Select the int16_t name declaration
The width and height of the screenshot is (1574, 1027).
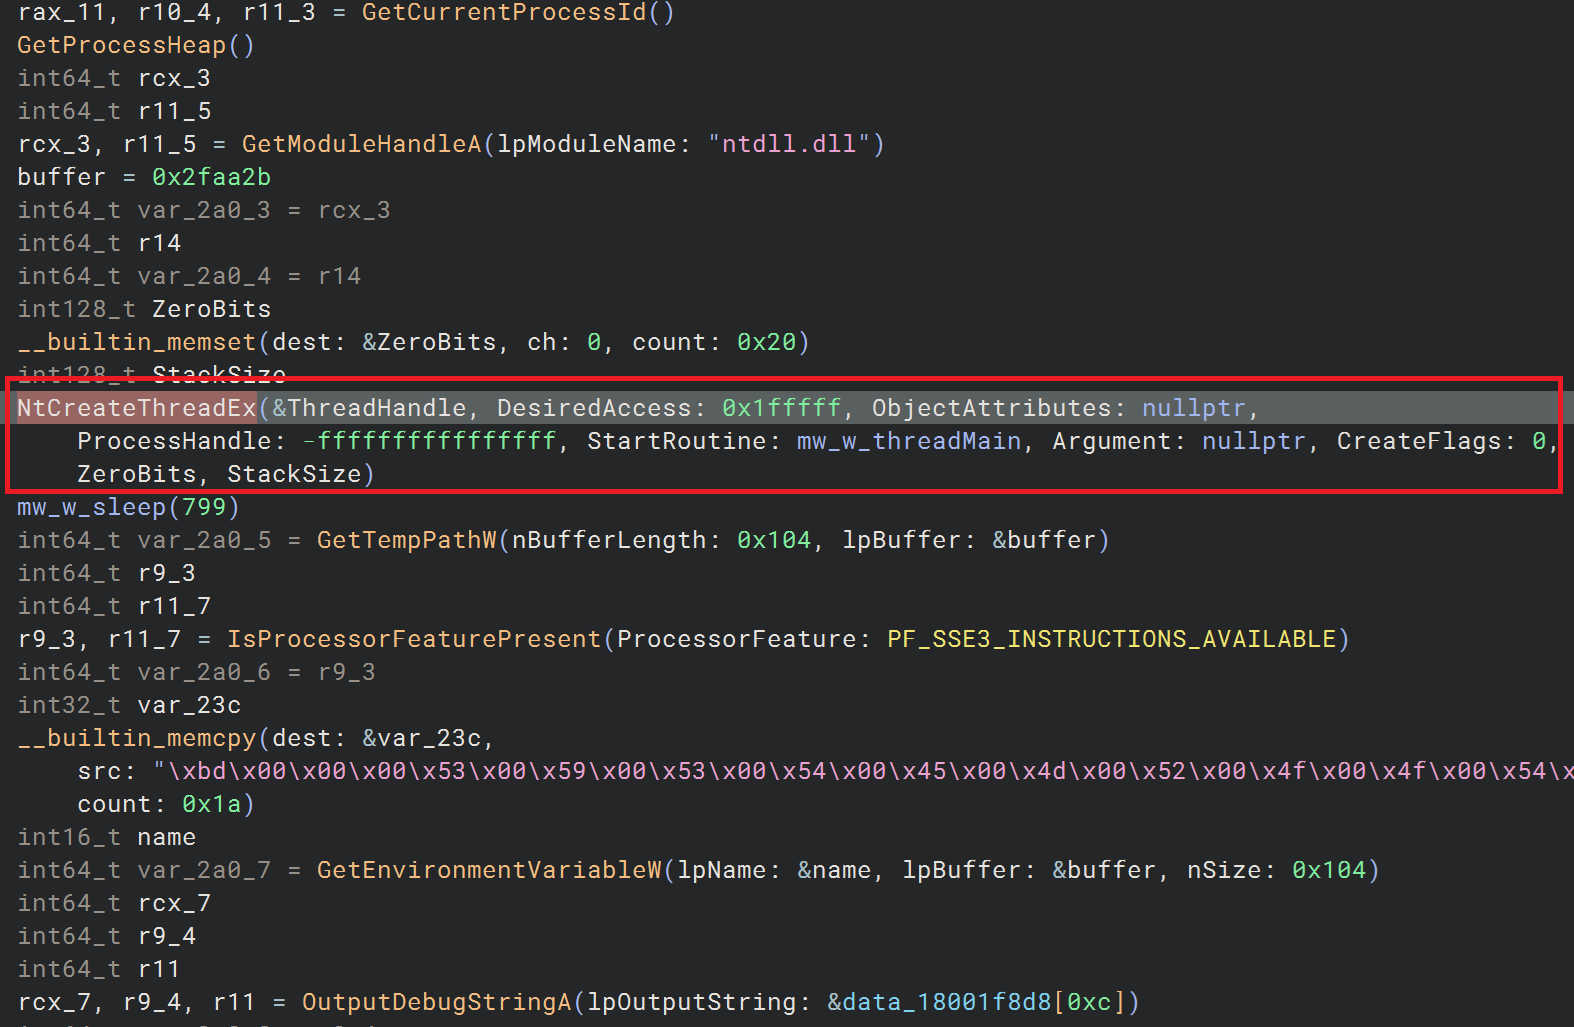pos(106,837)
